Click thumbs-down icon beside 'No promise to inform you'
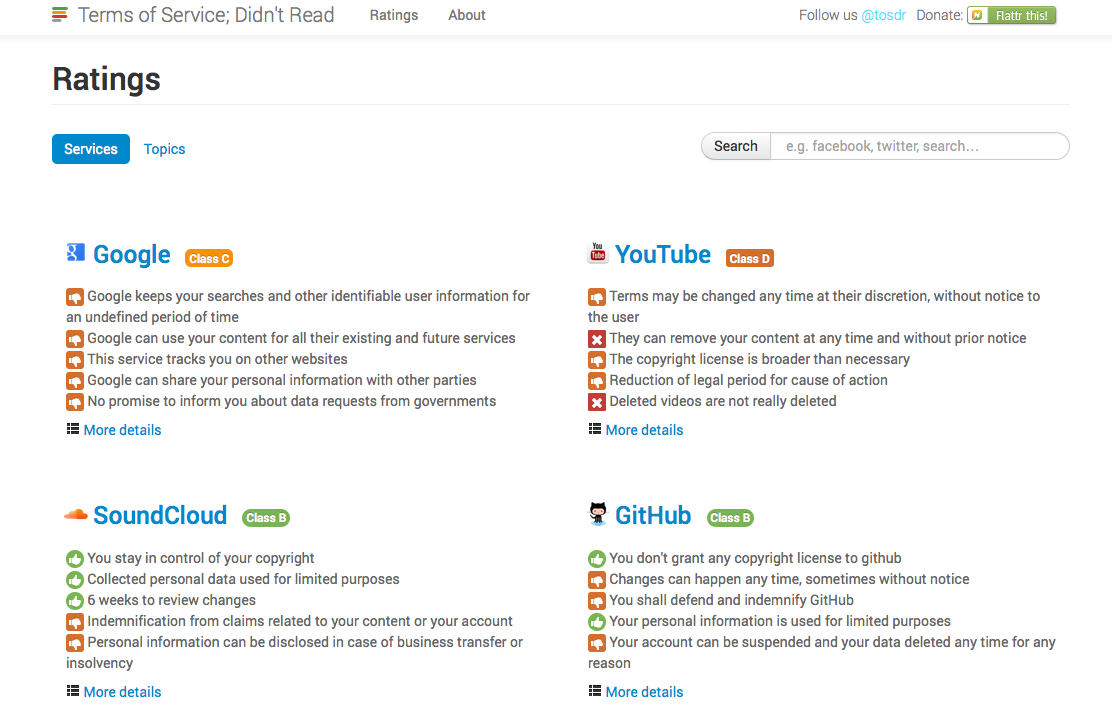This screenshot has width=1112, height=716. [74, 402]
